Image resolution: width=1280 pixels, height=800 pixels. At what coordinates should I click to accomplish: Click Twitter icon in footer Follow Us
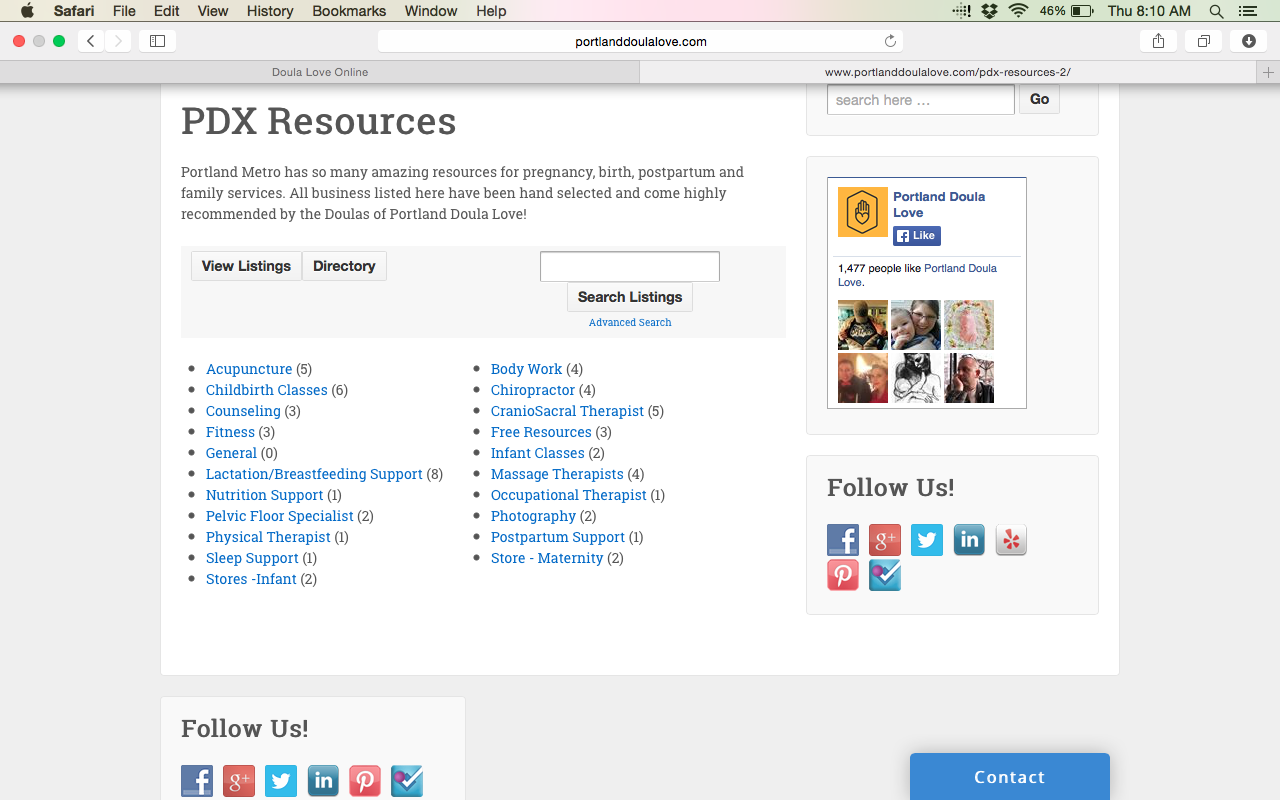pos(281,781)
